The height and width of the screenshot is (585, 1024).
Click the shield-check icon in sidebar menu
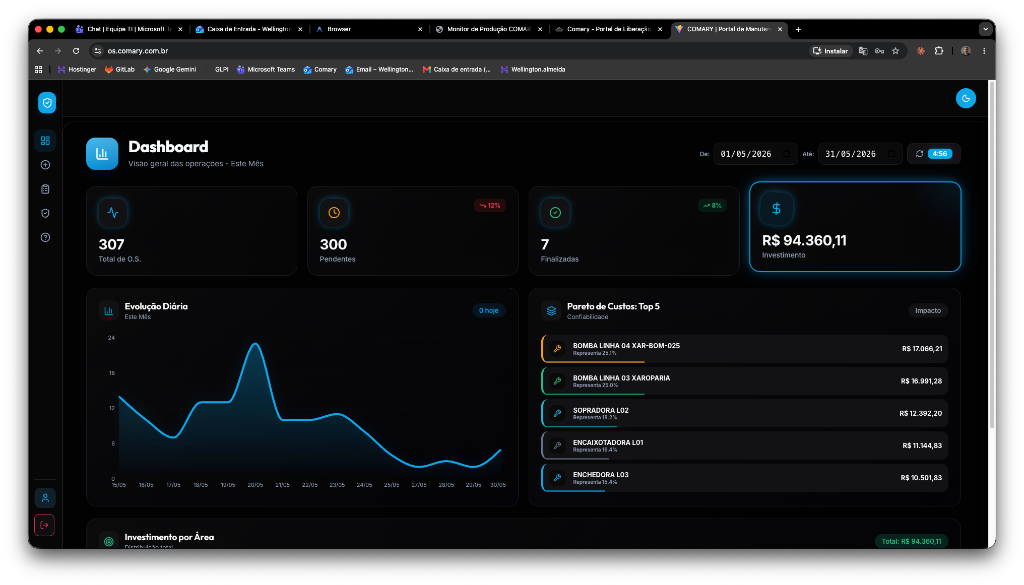[x=45, y=213]
